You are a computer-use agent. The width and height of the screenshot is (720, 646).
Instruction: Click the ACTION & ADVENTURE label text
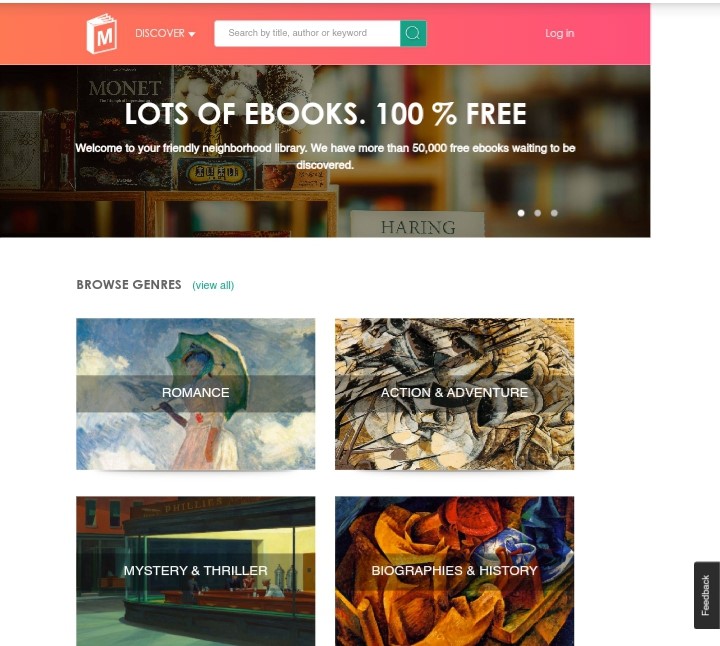[x=454, y=393]
